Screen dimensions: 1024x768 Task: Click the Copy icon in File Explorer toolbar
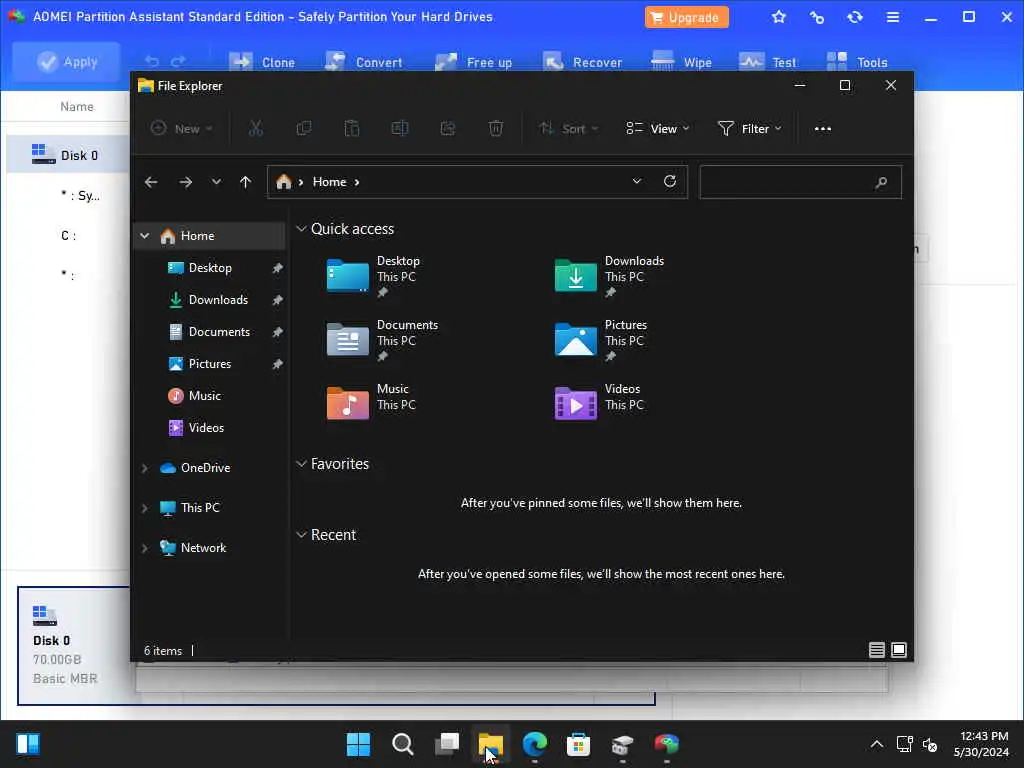304,129
